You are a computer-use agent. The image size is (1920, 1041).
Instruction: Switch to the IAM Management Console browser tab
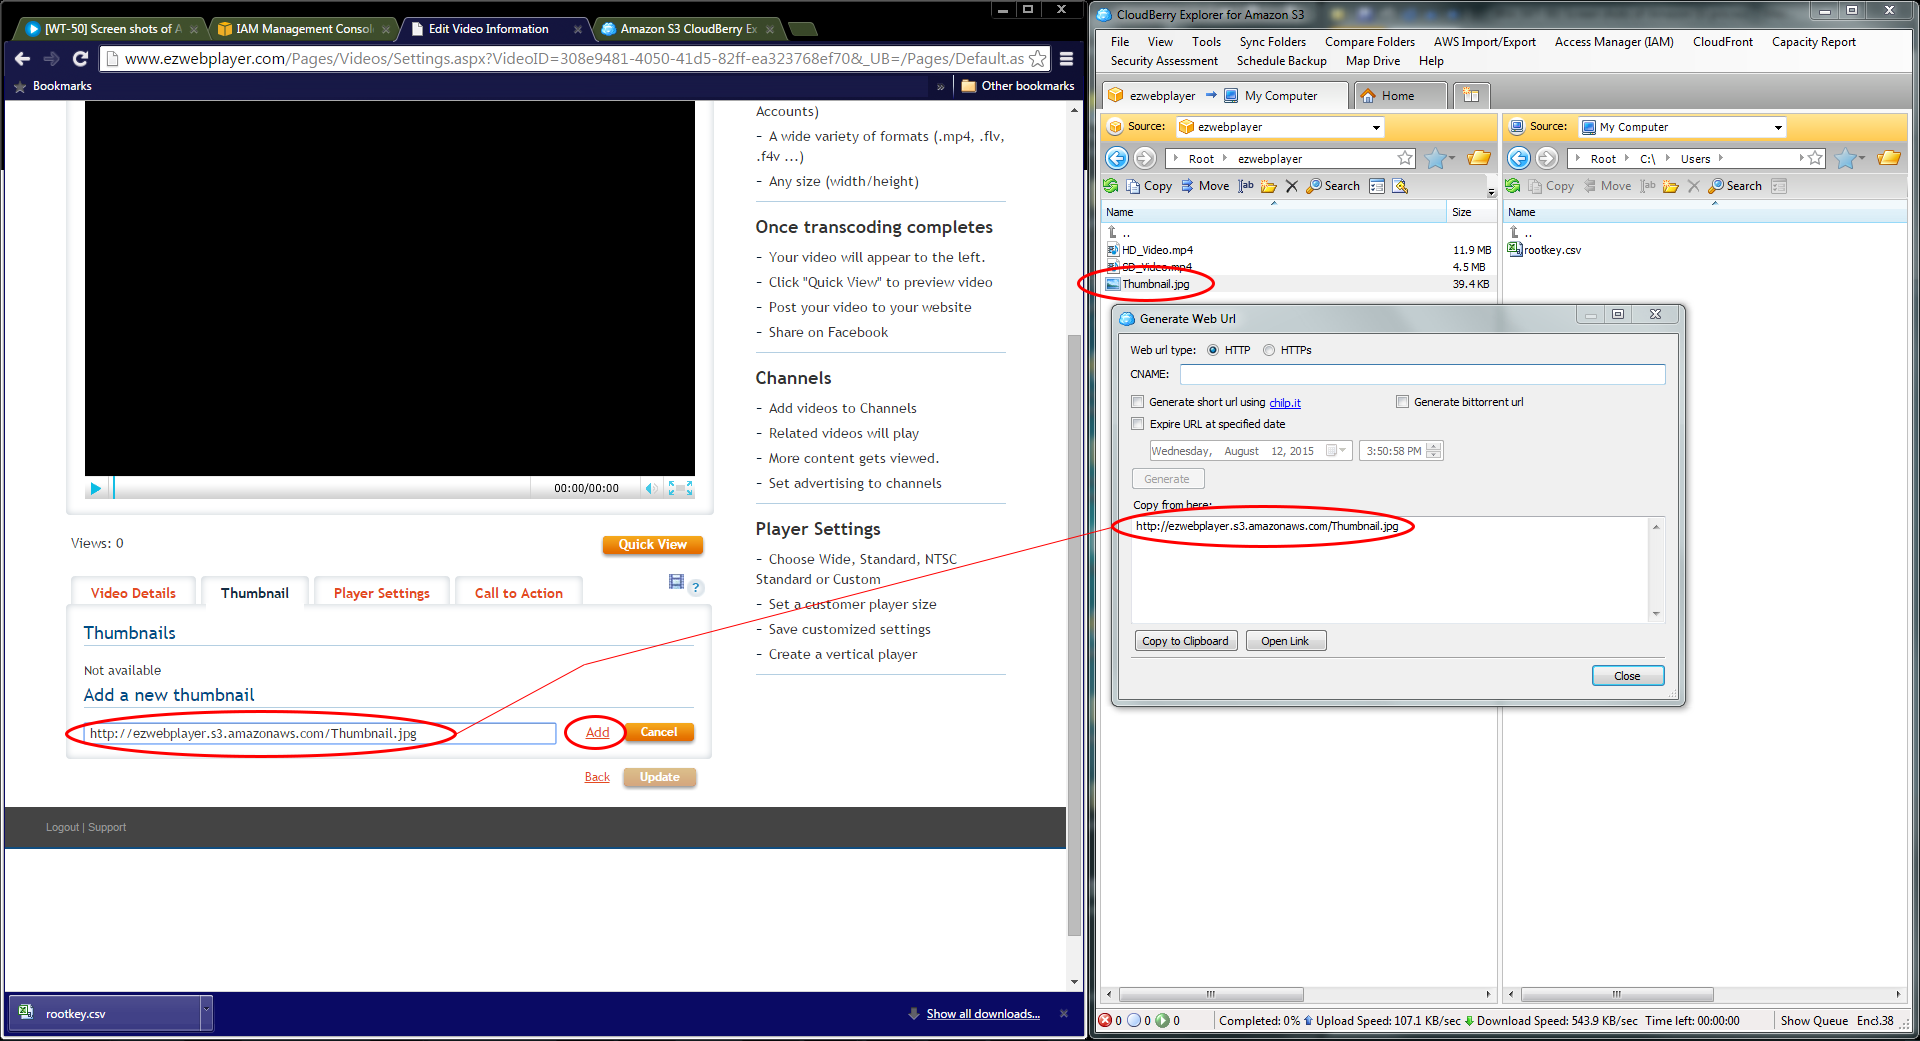point(304,29)
